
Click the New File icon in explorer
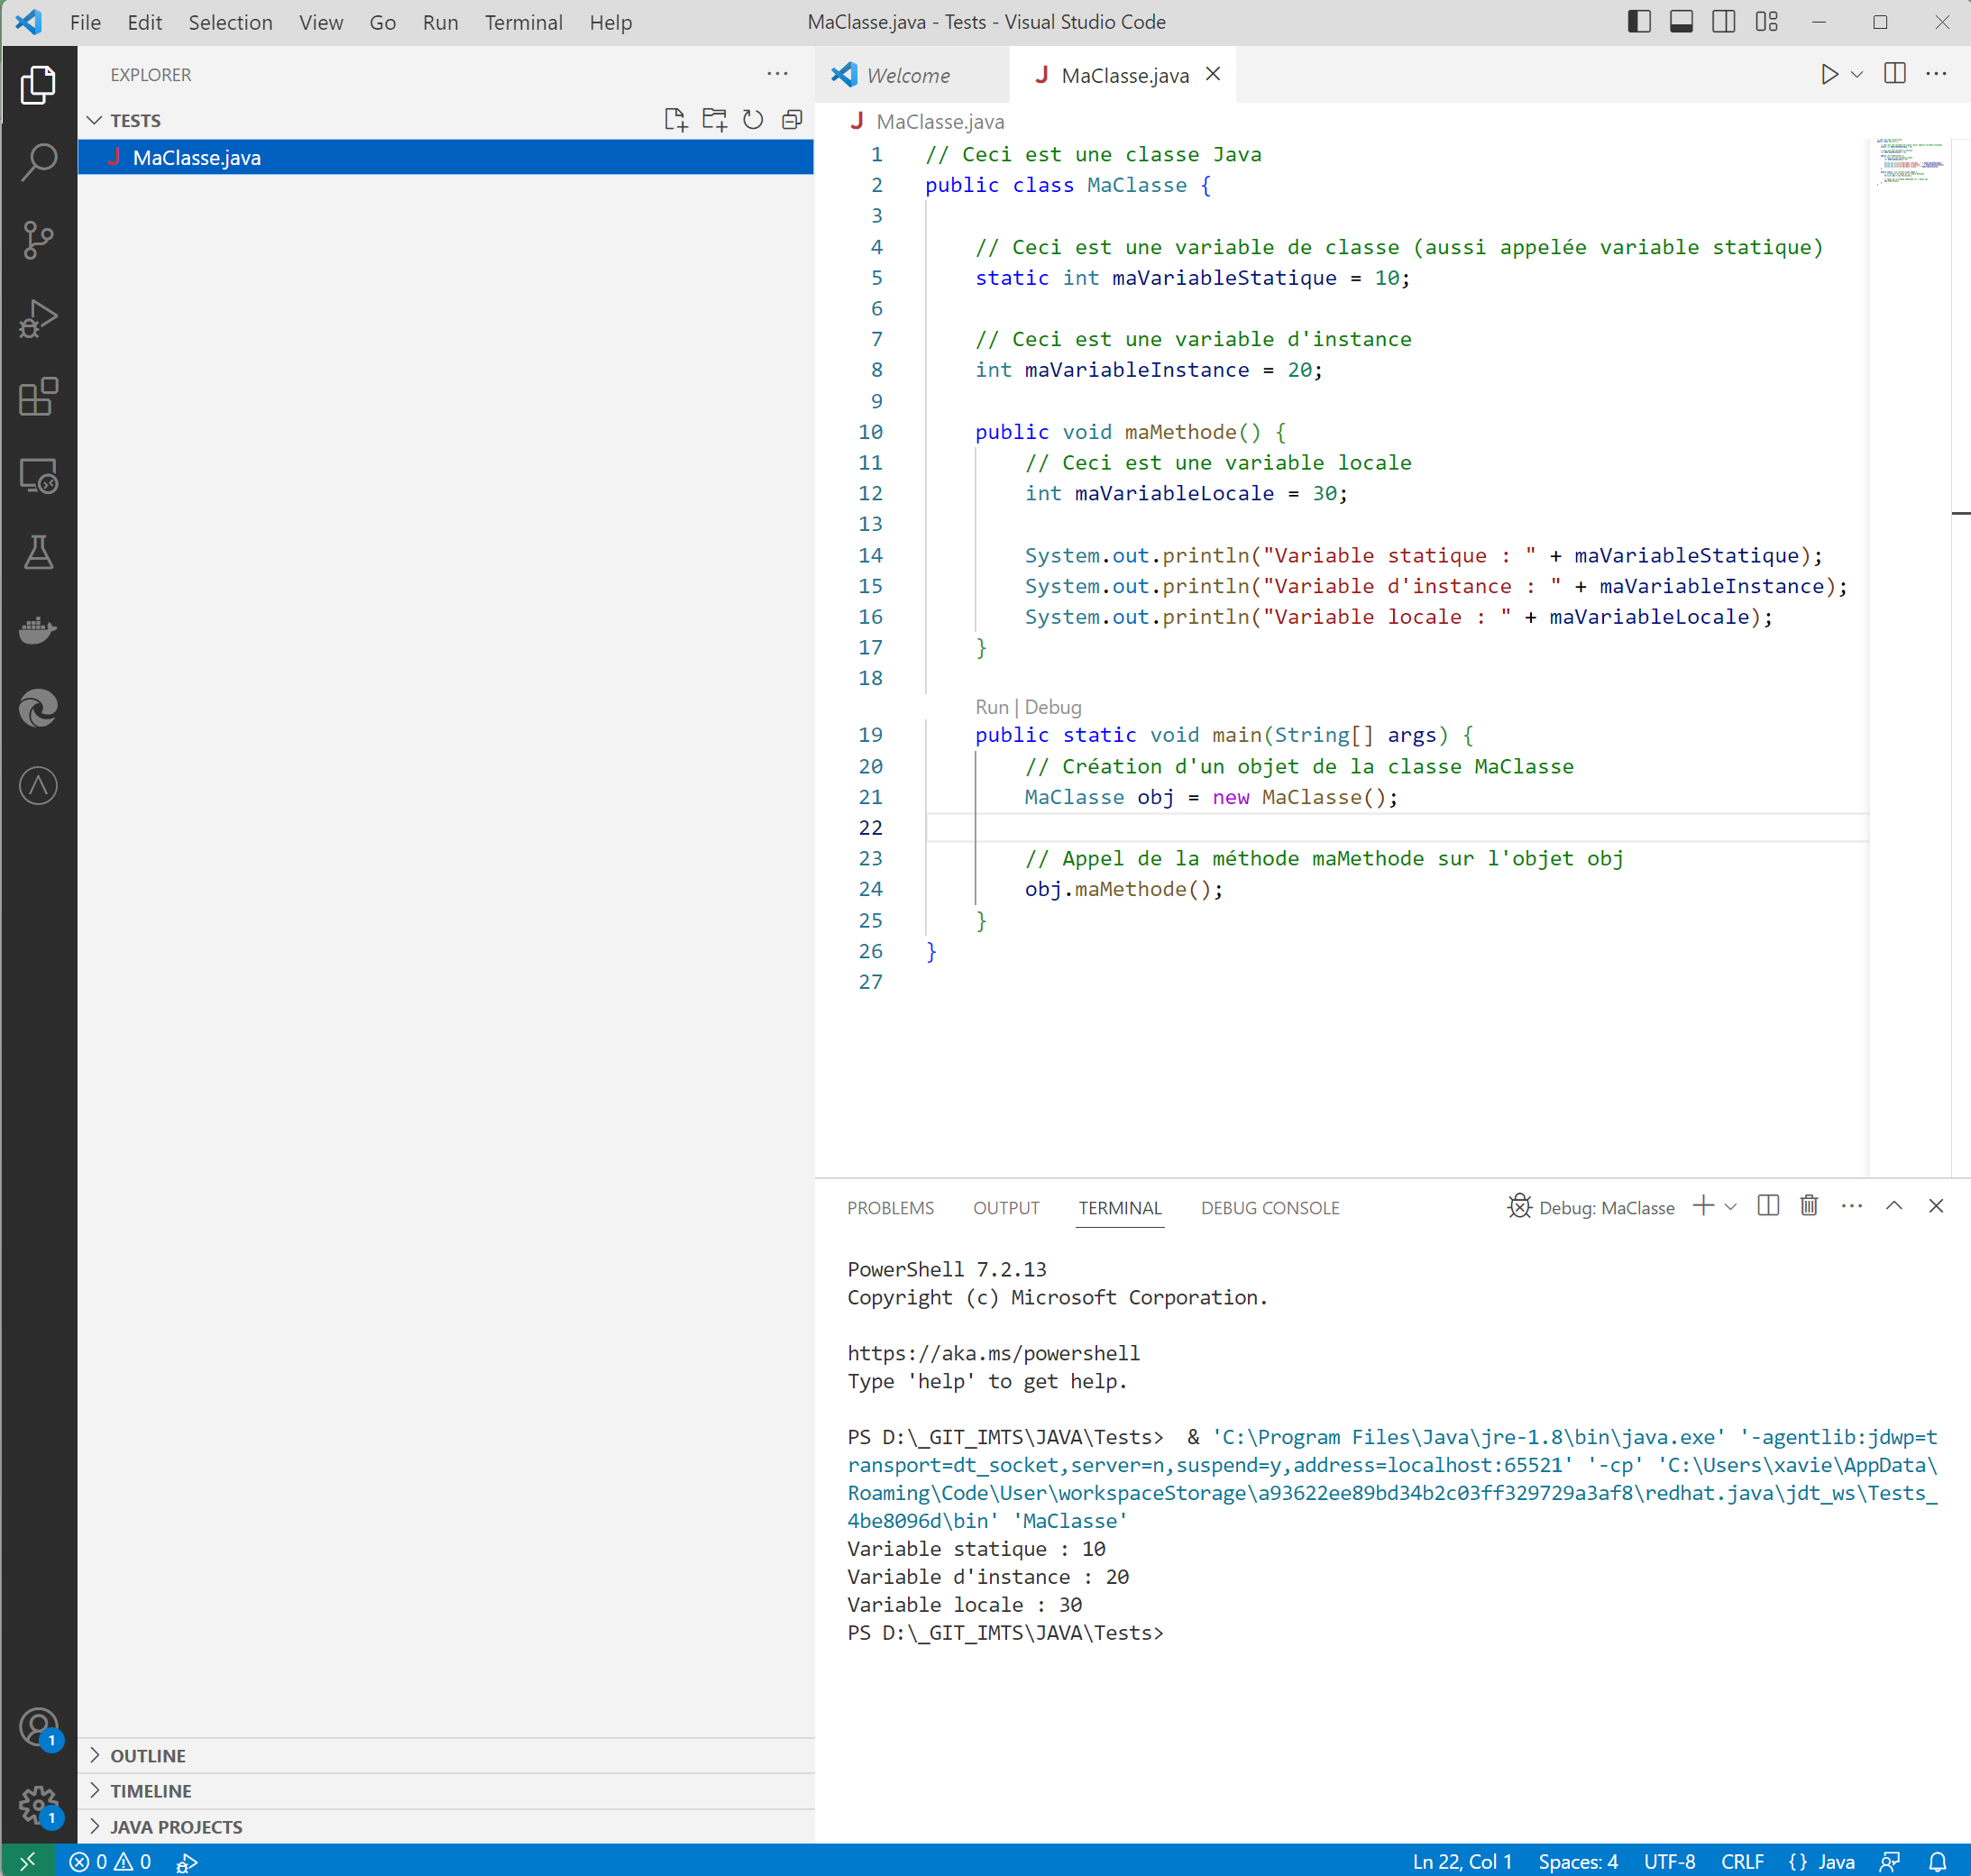point(675,120)
